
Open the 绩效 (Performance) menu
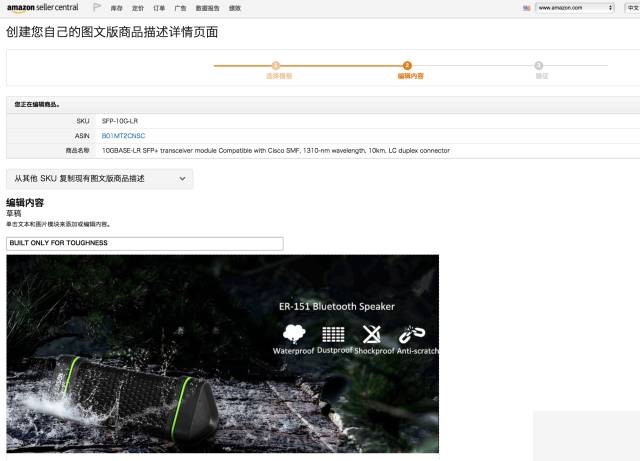235,8
